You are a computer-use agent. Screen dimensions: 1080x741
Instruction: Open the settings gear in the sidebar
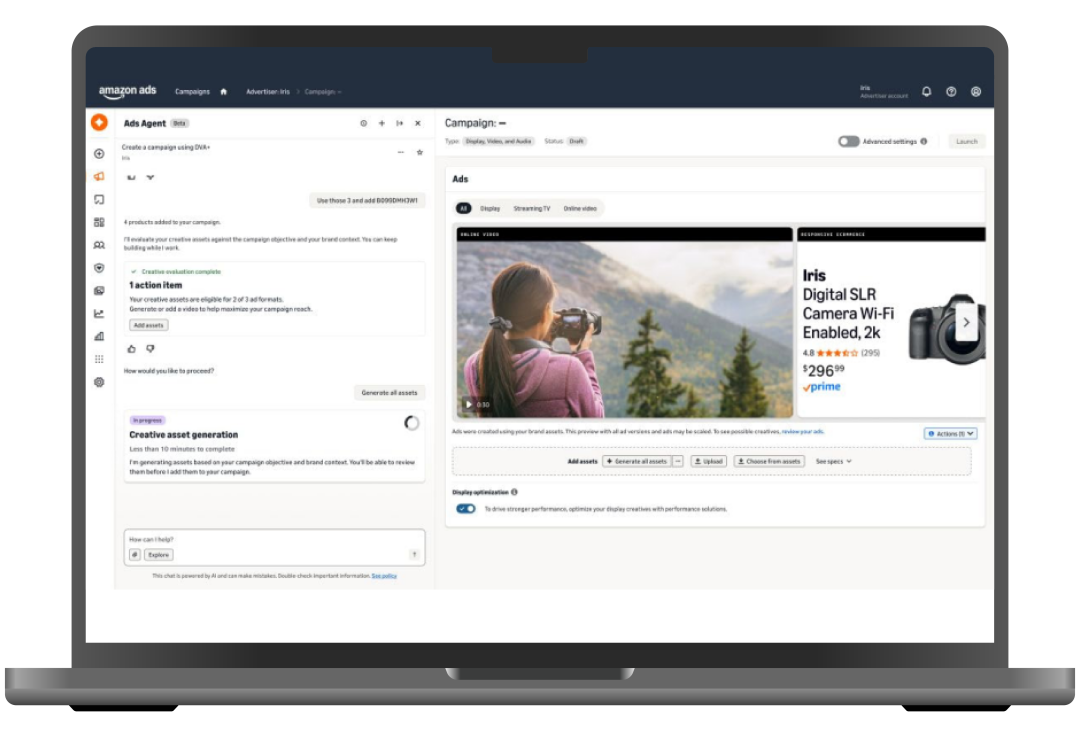pos(99,382)
